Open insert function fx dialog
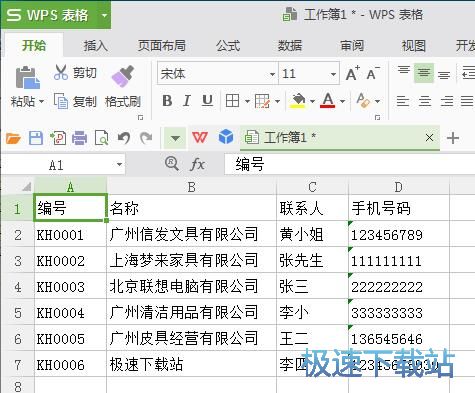 coord(197,164)
